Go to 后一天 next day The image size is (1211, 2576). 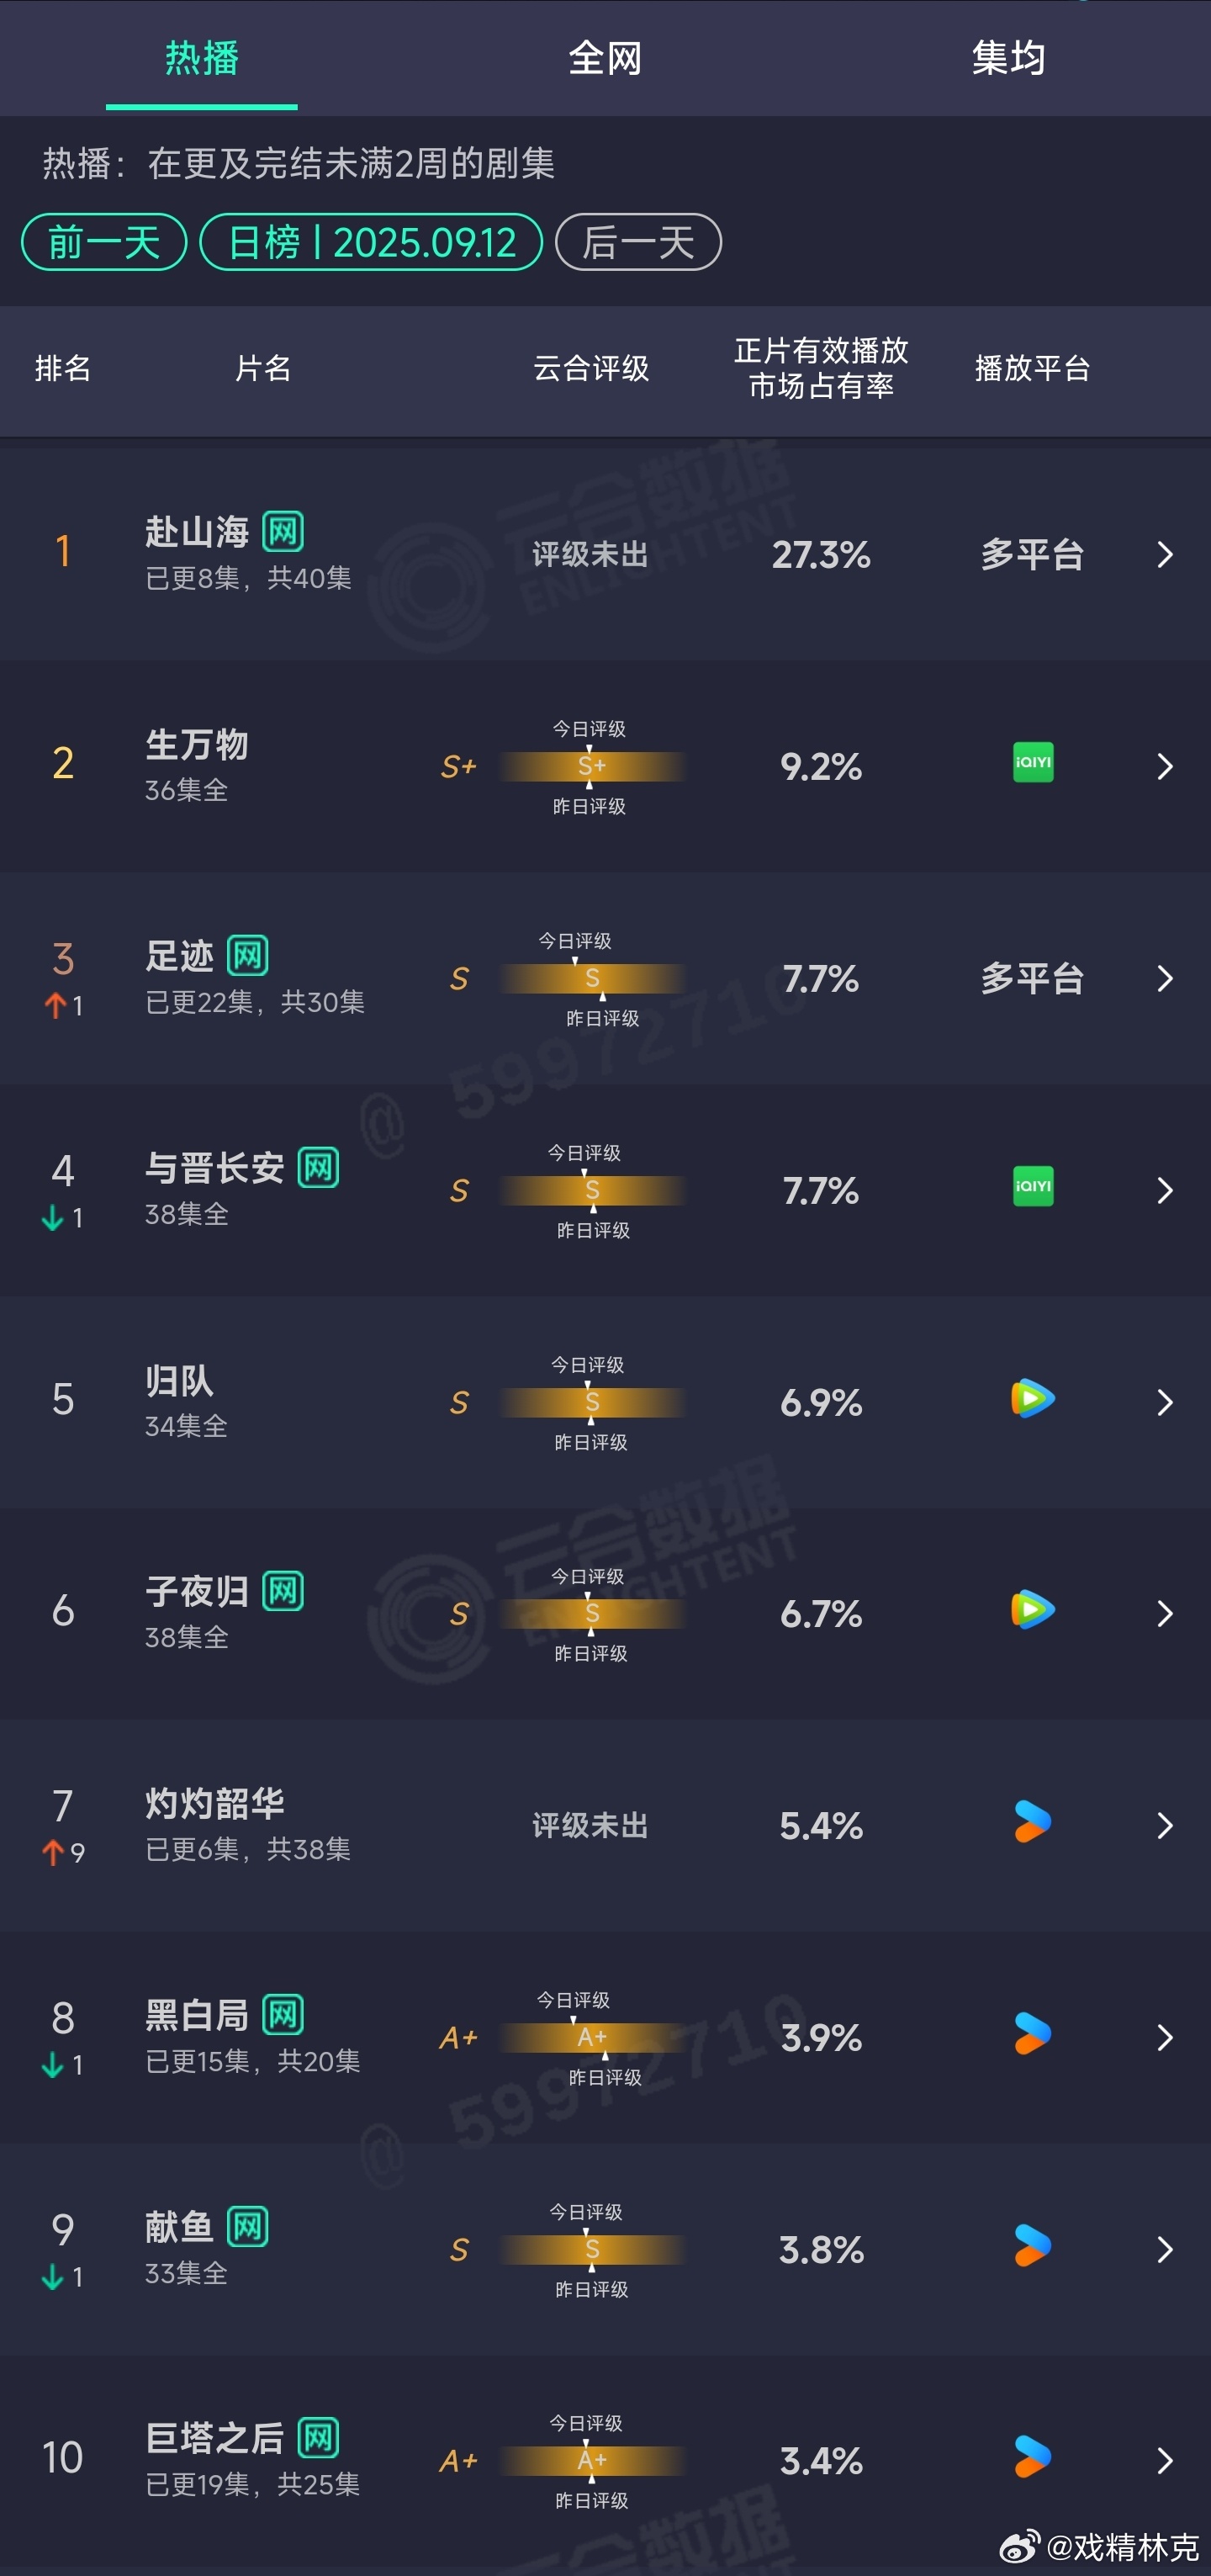[x=638, y=242]
